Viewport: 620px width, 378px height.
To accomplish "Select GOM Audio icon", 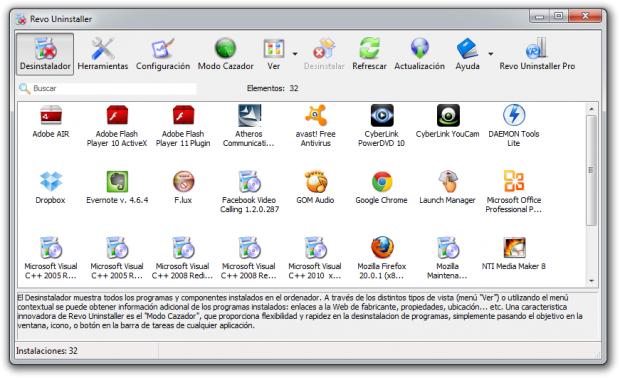I will 315,188.
